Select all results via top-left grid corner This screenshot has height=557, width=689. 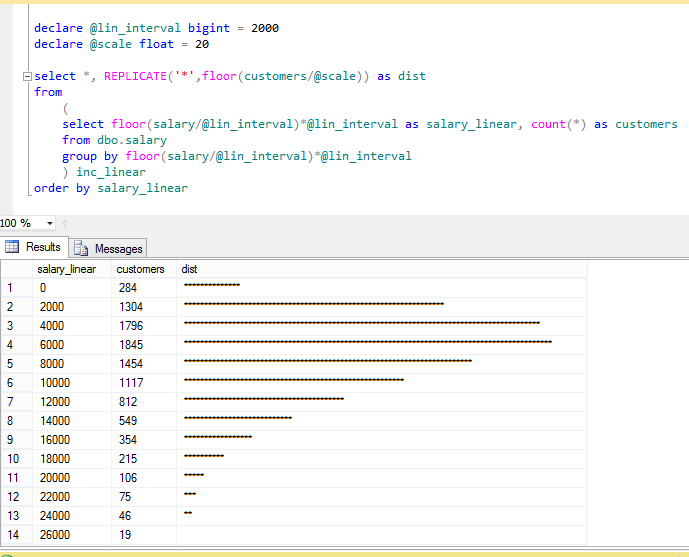tap(17, 269)
